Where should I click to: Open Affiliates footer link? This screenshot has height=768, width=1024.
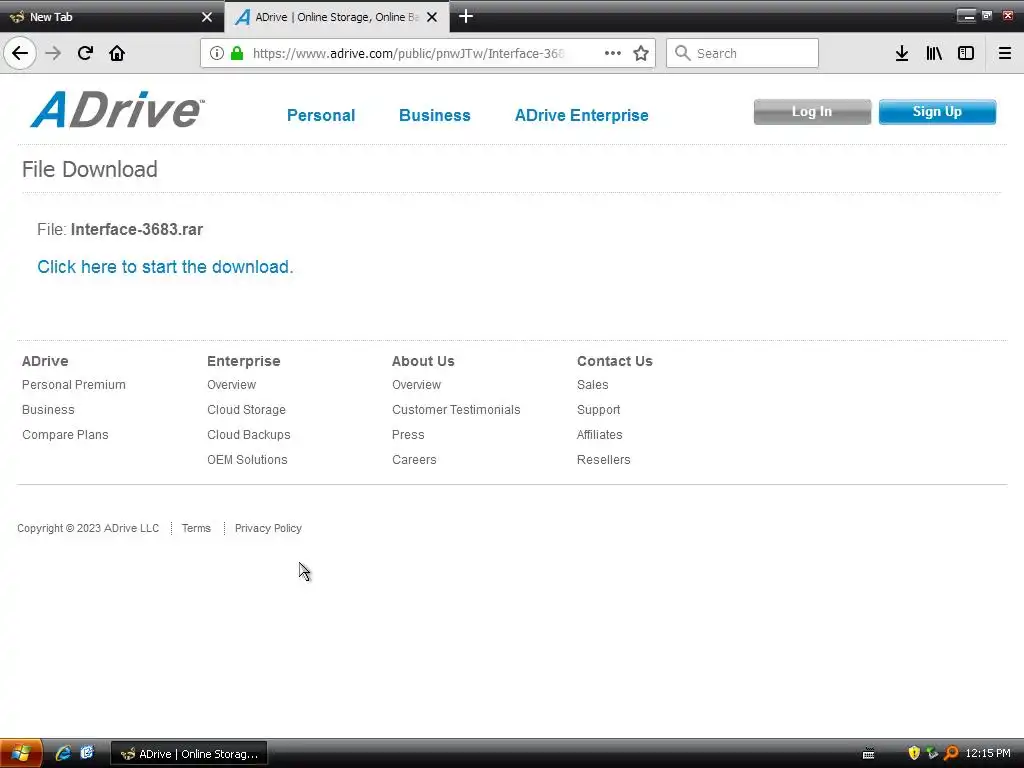pyautogui.click(x=600, y=434)
